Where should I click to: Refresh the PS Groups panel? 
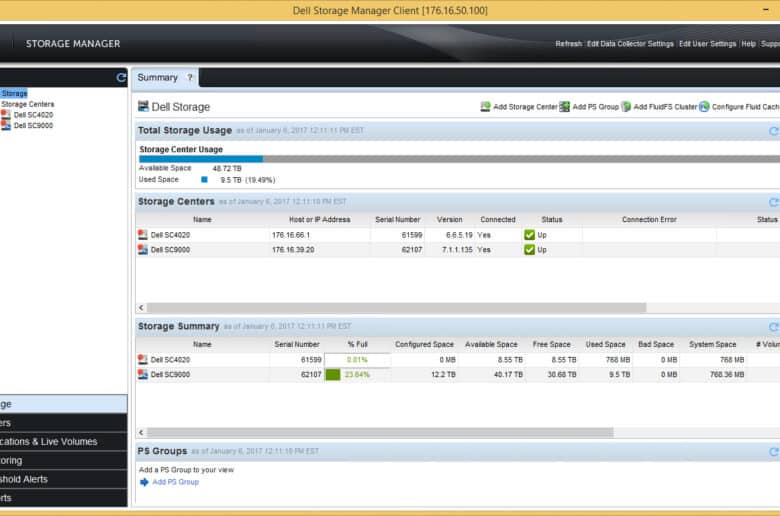pos(774,452)
